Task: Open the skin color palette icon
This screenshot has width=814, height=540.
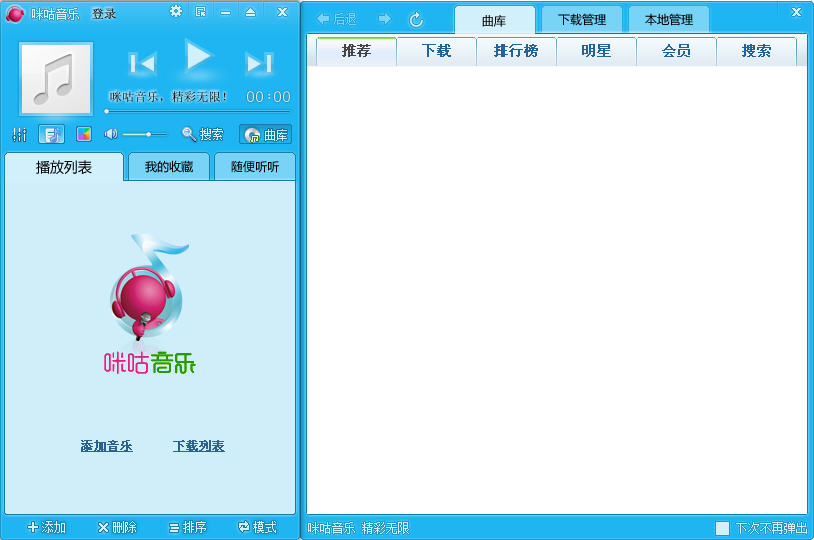Action: 84,134
